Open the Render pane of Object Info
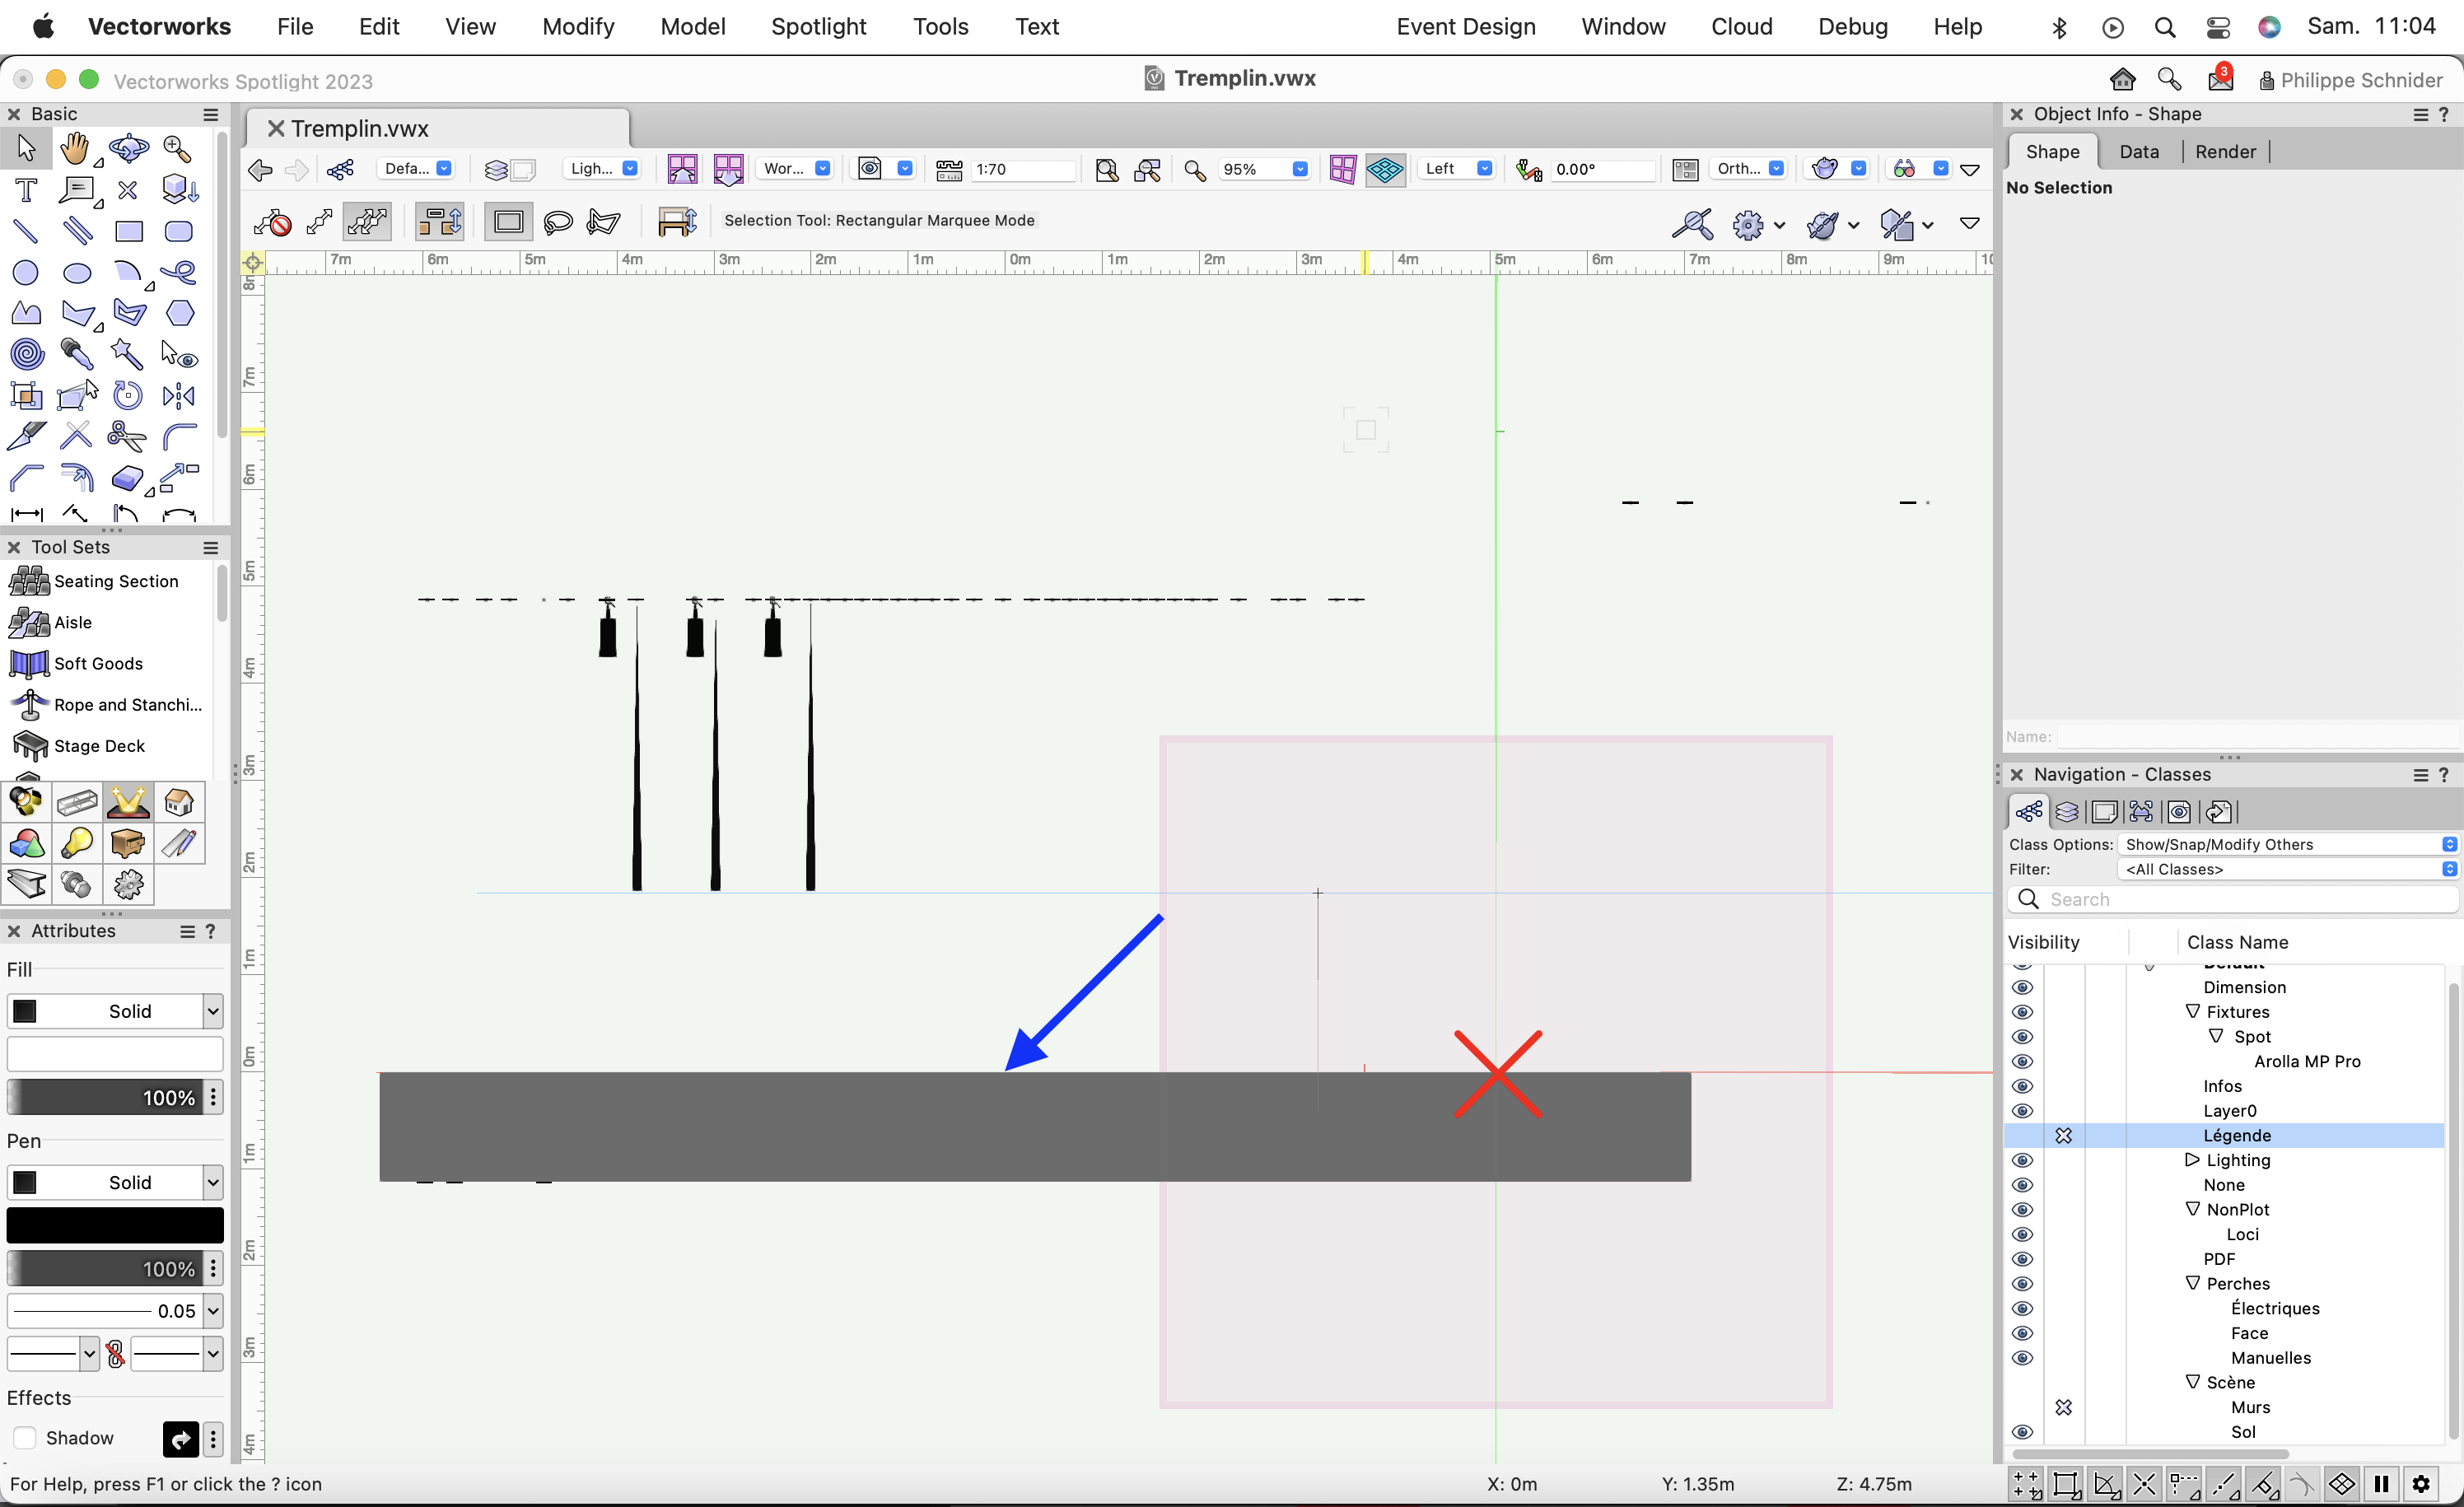Viewport: 2464px width, 1507px height. click(2224, 151)
